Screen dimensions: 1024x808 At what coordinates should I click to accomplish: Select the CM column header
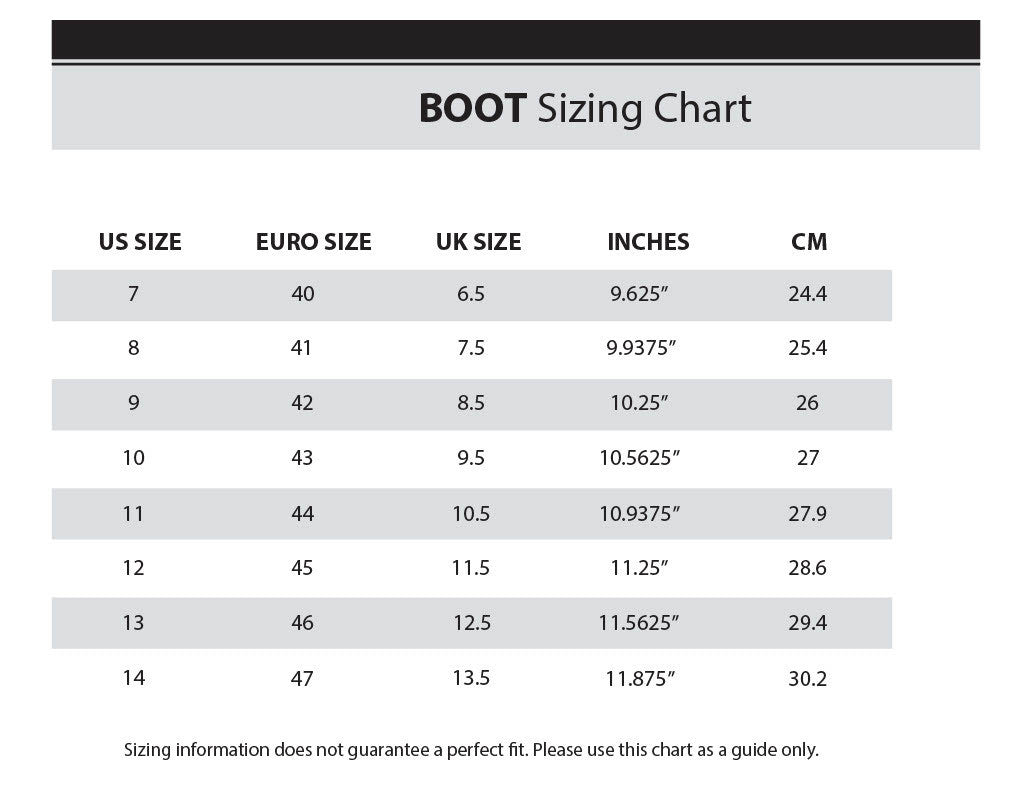pos(809,242)
